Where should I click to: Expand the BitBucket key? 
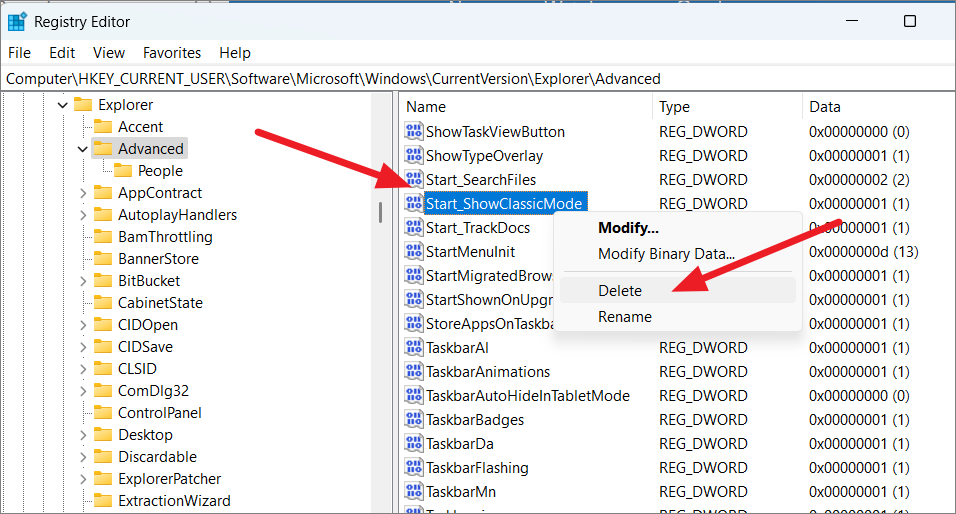[x=83, y=280]
